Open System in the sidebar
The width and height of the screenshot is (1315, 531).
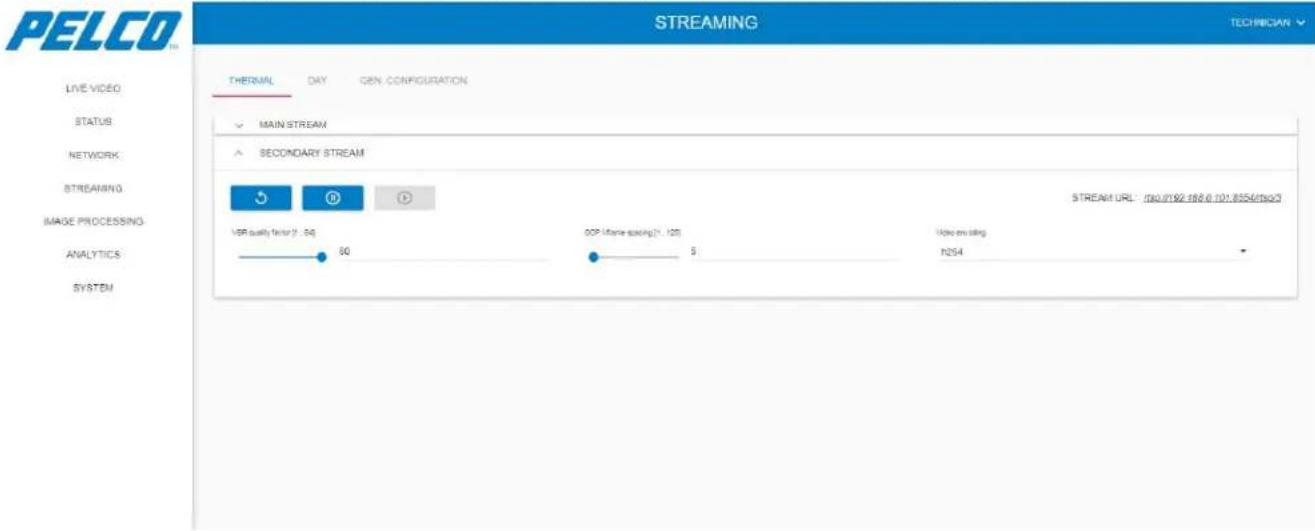93,288
